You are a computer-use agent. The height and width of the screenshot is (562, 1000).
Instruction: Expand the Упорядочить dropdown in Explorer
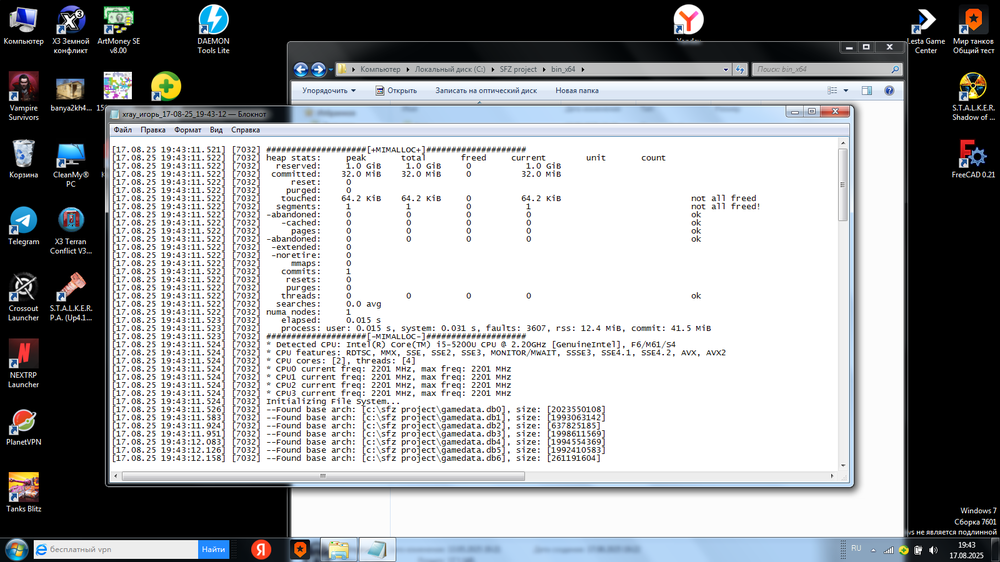click(x=328, y=90)
